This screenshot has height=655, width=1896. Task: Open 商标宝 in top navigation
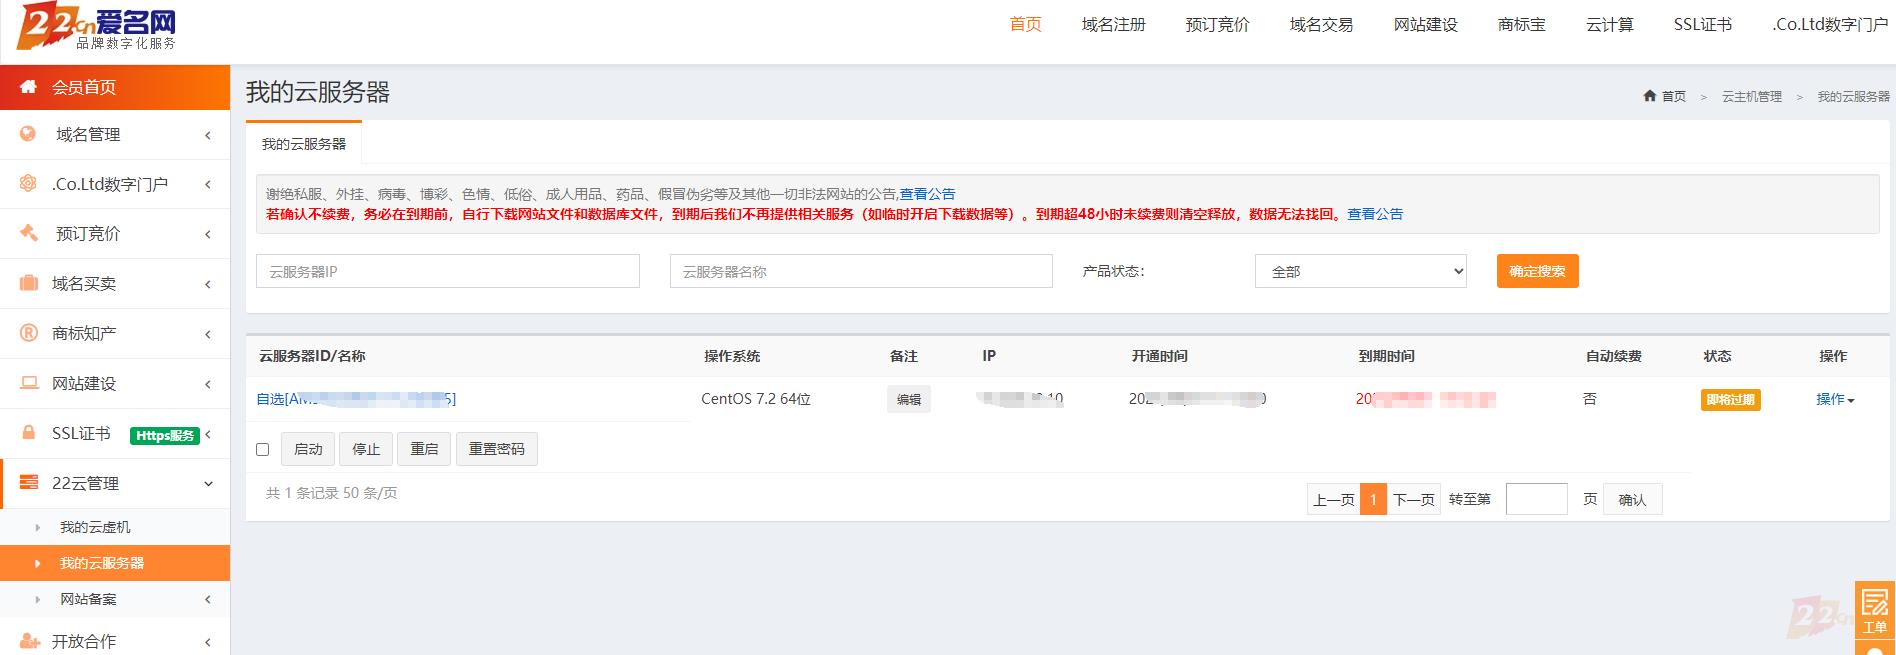(1521, 24)
